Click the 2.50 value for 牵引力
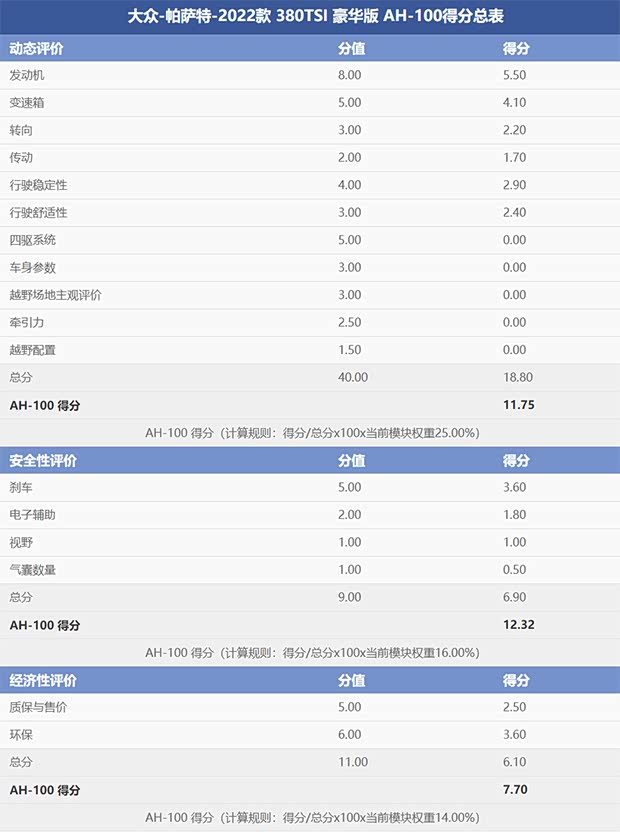 (349, 323)
